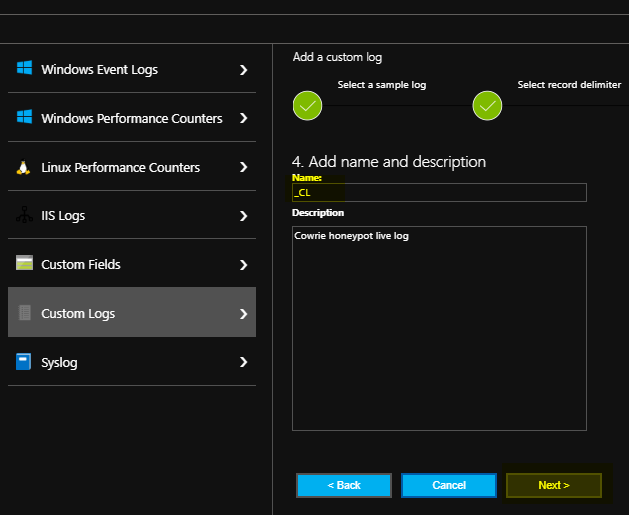Expand the Custom Fields chevron
629x515 pixels.
[x=243, y=264]
